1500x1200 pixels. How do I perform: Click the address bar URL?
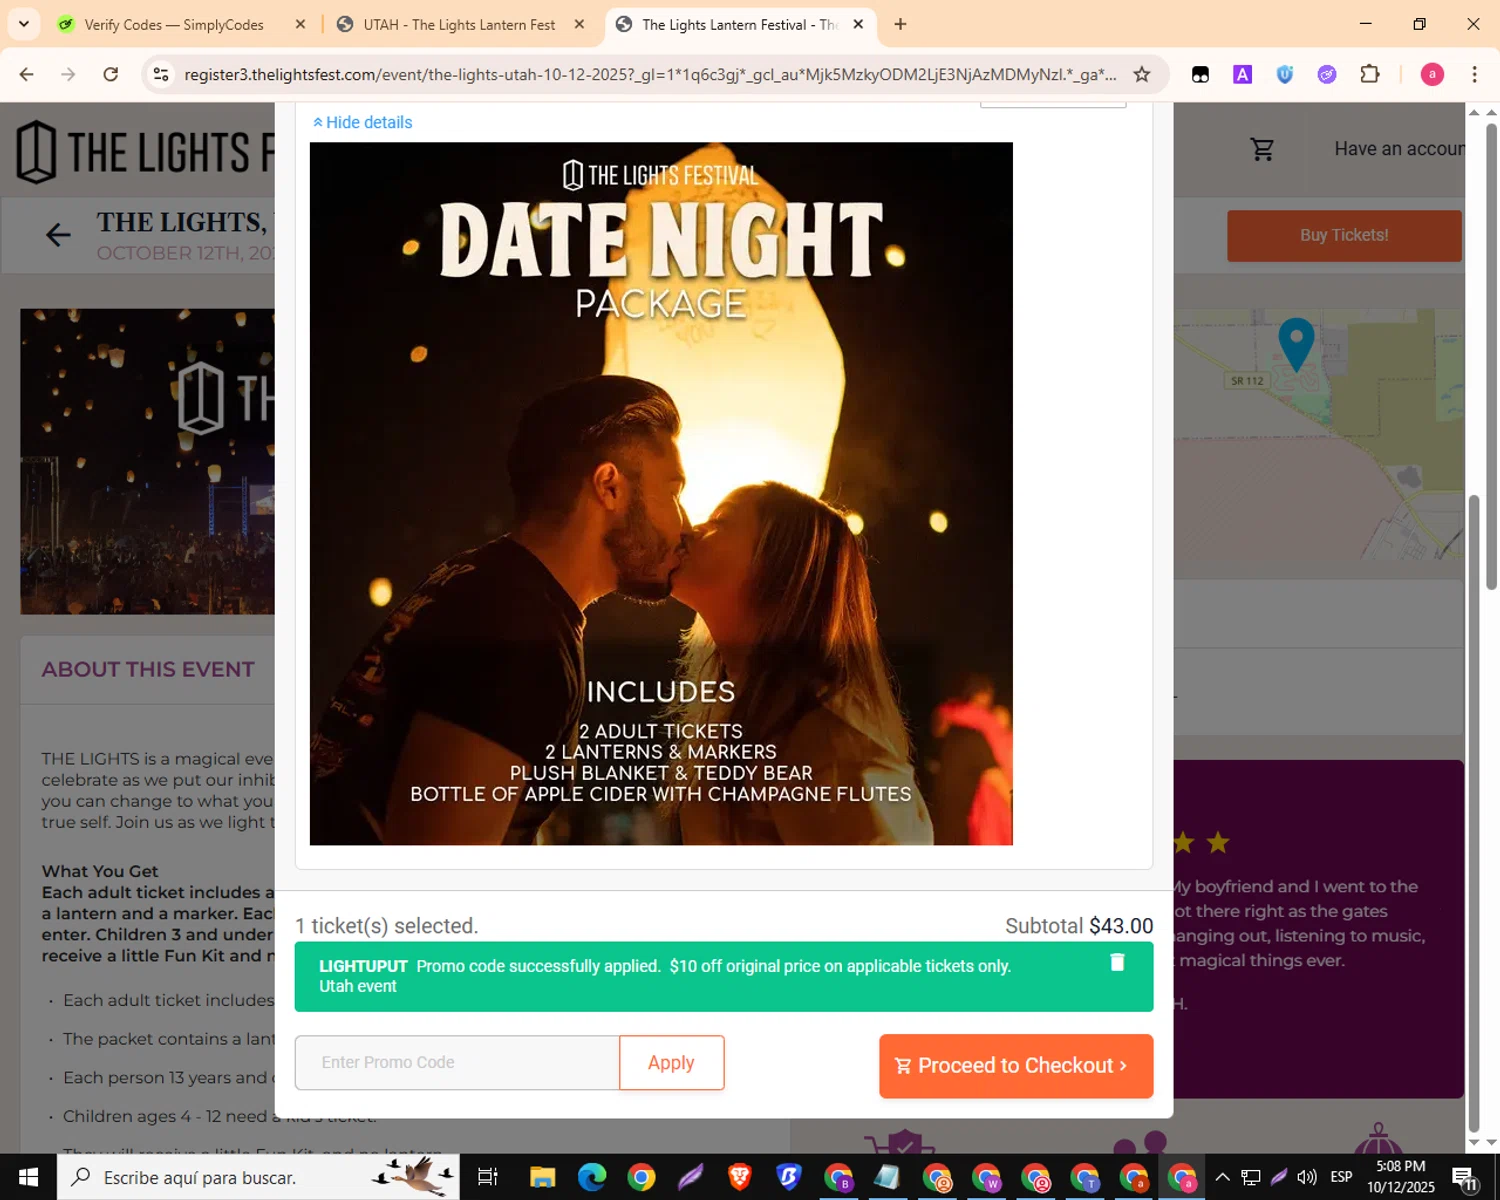(650, 74)
